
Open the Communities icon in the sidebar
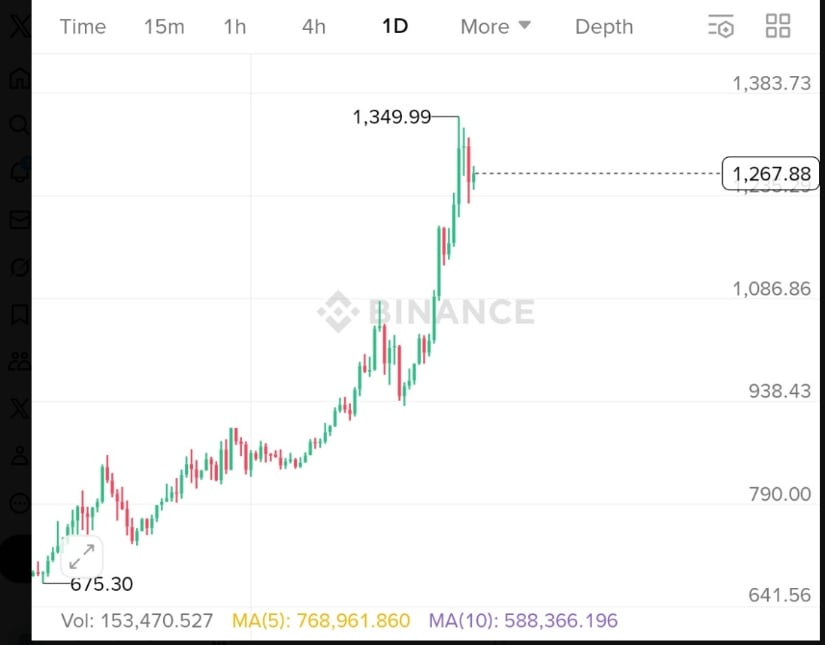point(19,362)
